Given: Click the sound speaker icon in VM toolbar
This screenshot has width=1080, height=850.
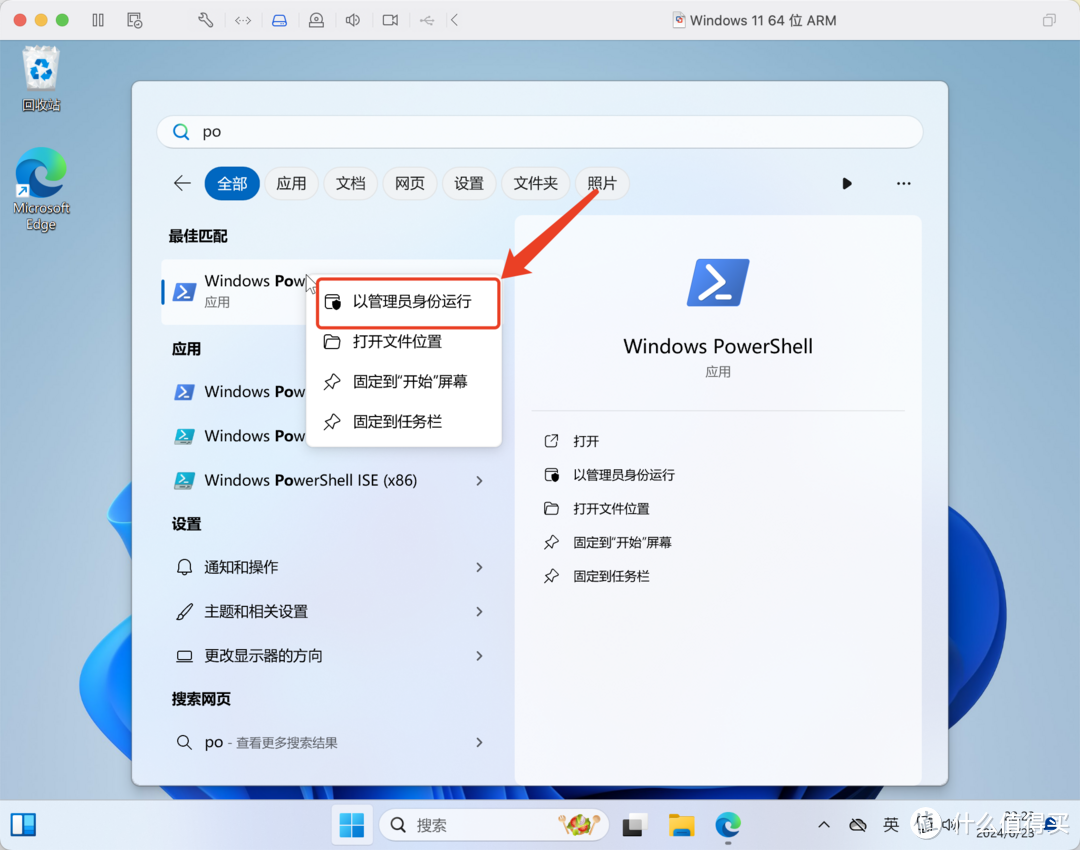Looking at the screenshot, I should tap(353, 20).
